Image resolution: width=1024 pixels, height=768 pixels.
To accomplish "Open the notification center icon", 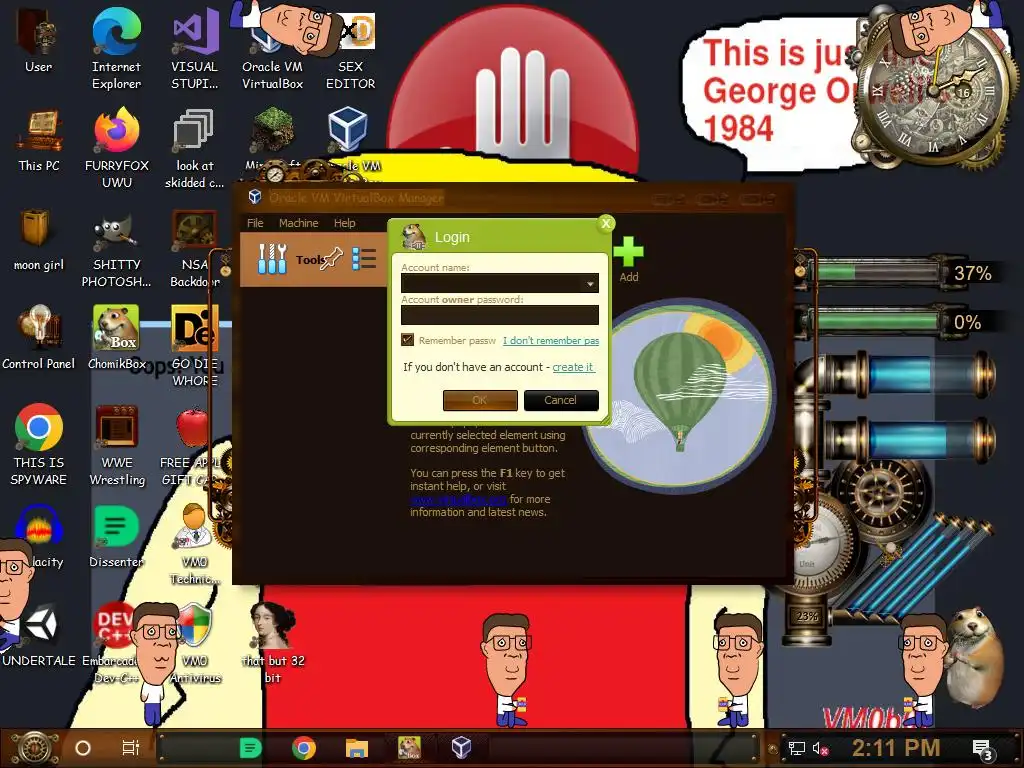I will [x=983, y=750].
